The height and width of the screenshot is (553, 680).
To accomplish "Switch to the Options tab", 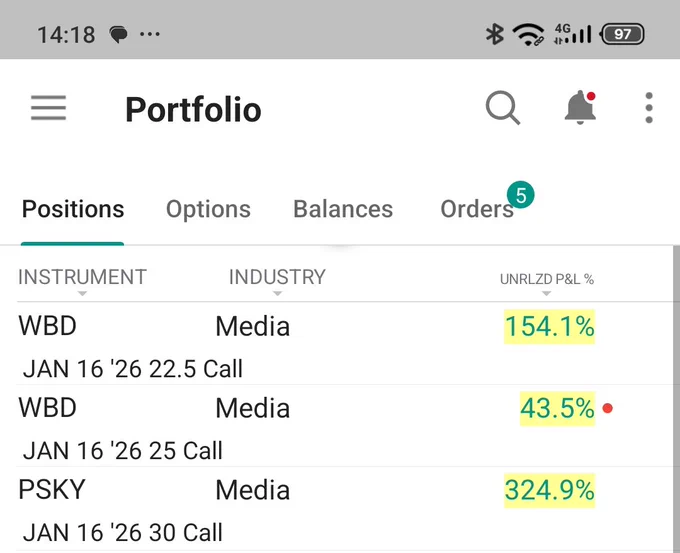I will pos(208,209).
